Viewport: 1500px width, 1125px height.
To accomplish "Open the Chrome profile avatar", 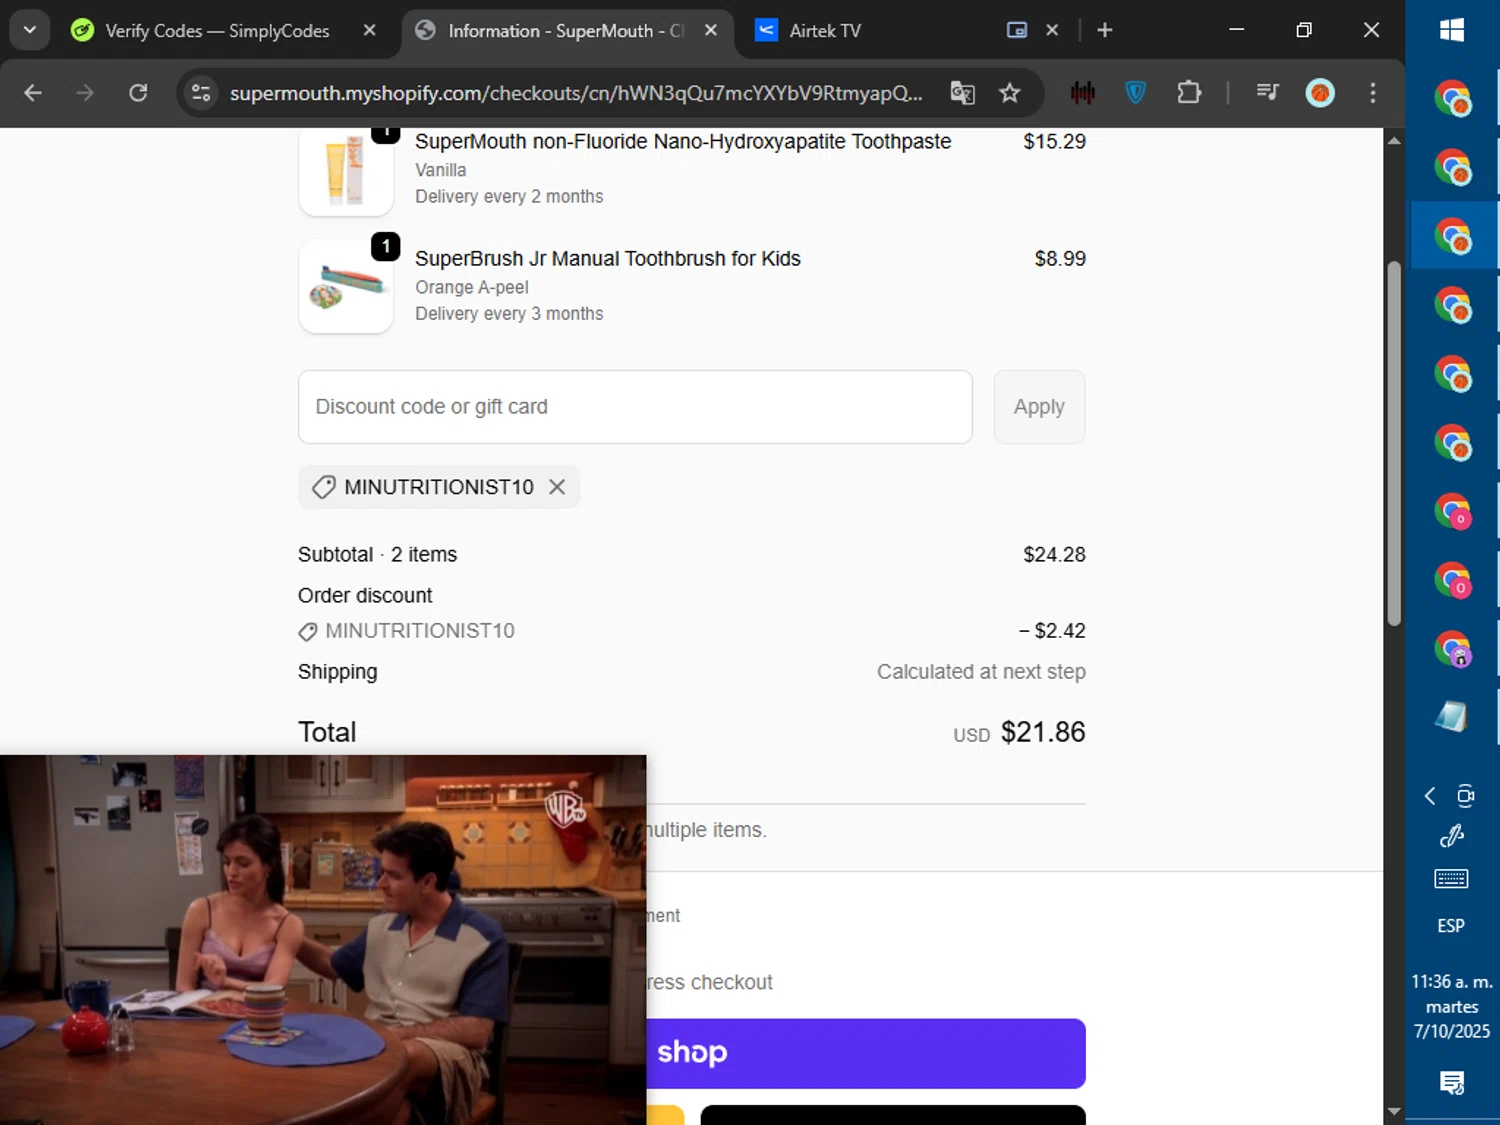I will (x=1320, y=93).
